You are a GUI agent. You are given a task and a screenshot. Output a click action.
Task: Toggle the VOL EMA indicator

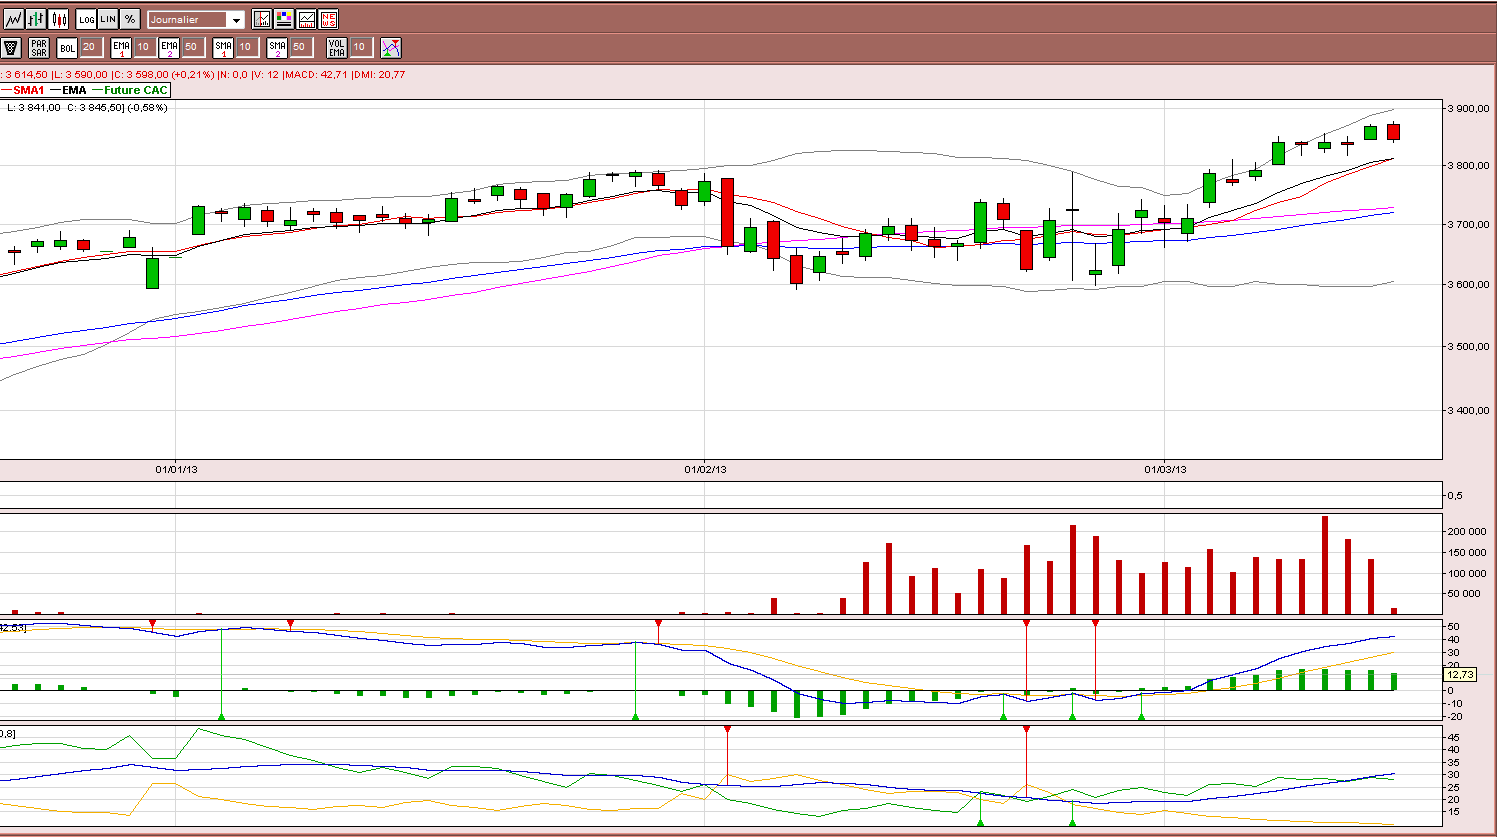point(336,47)
